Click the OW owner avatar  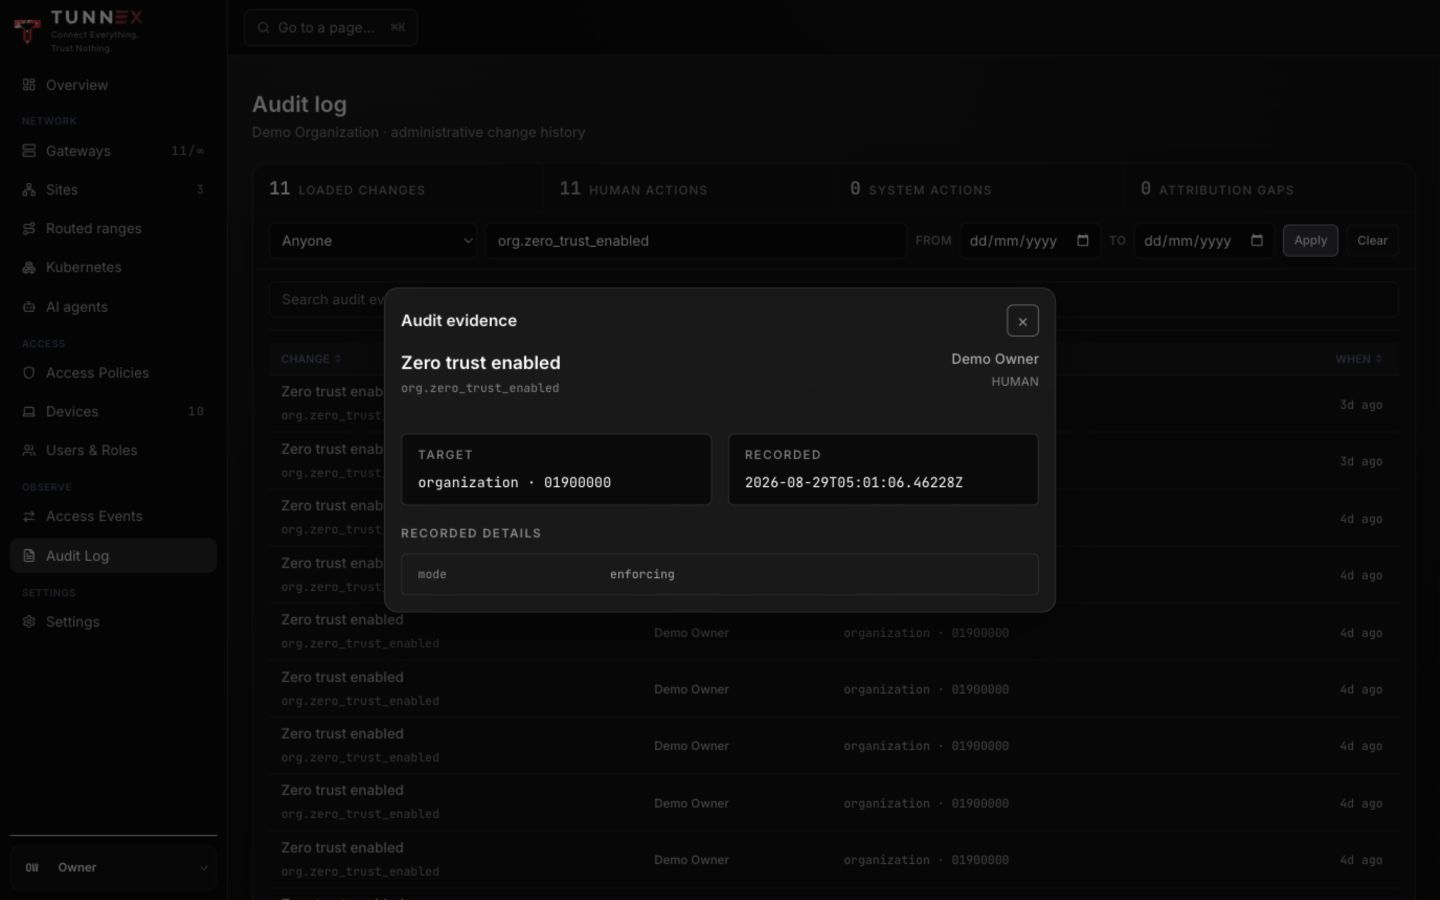coord(32,868)
